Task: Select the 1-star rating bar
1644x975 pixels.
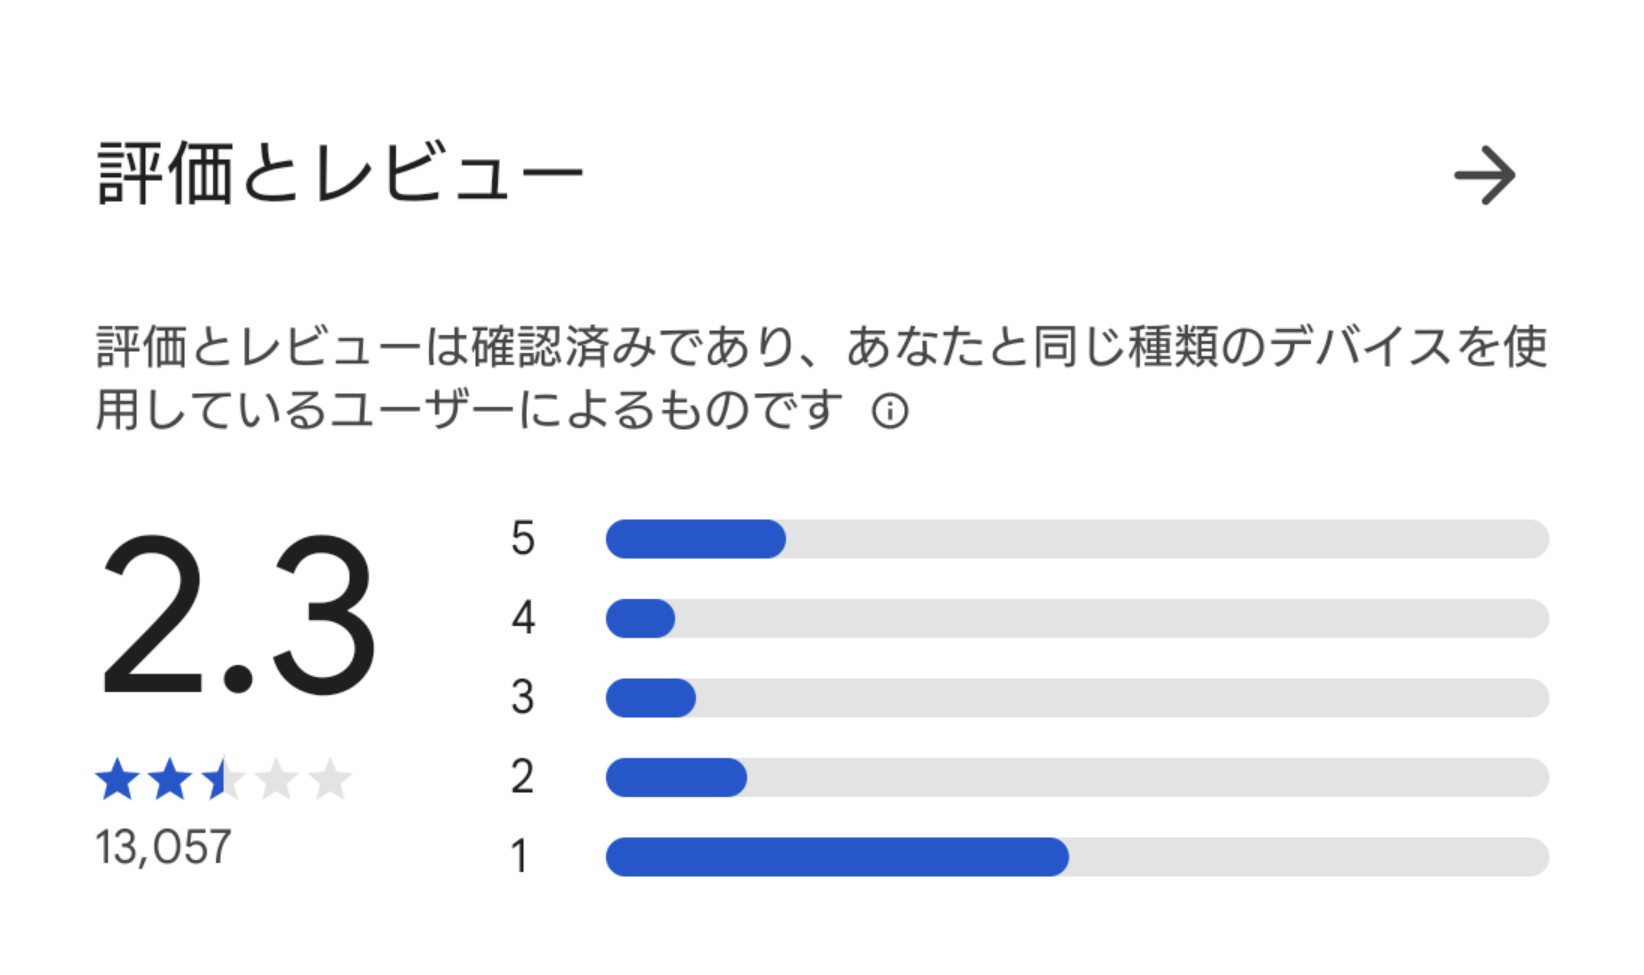Action: (x=1077, y=857)
